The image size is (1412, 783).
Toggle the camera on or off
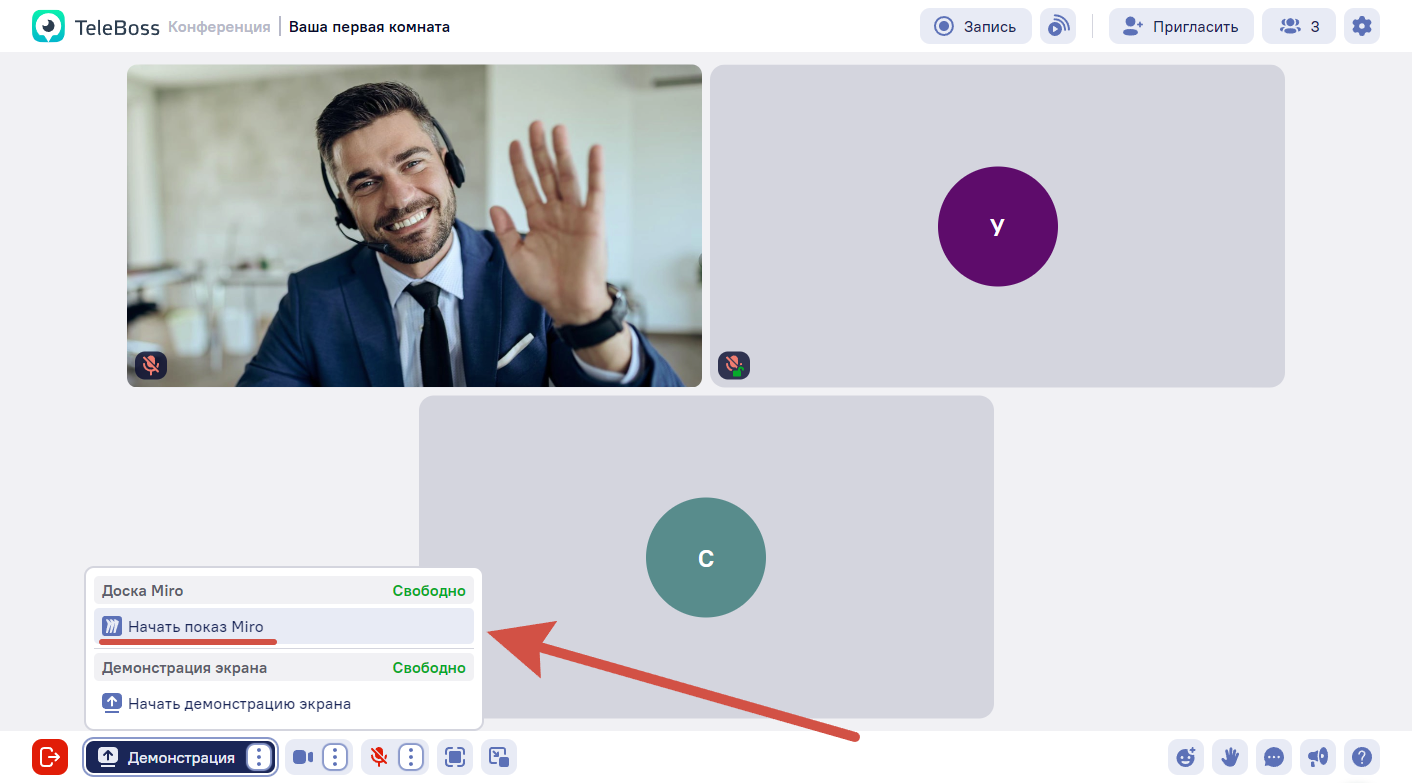302,757
